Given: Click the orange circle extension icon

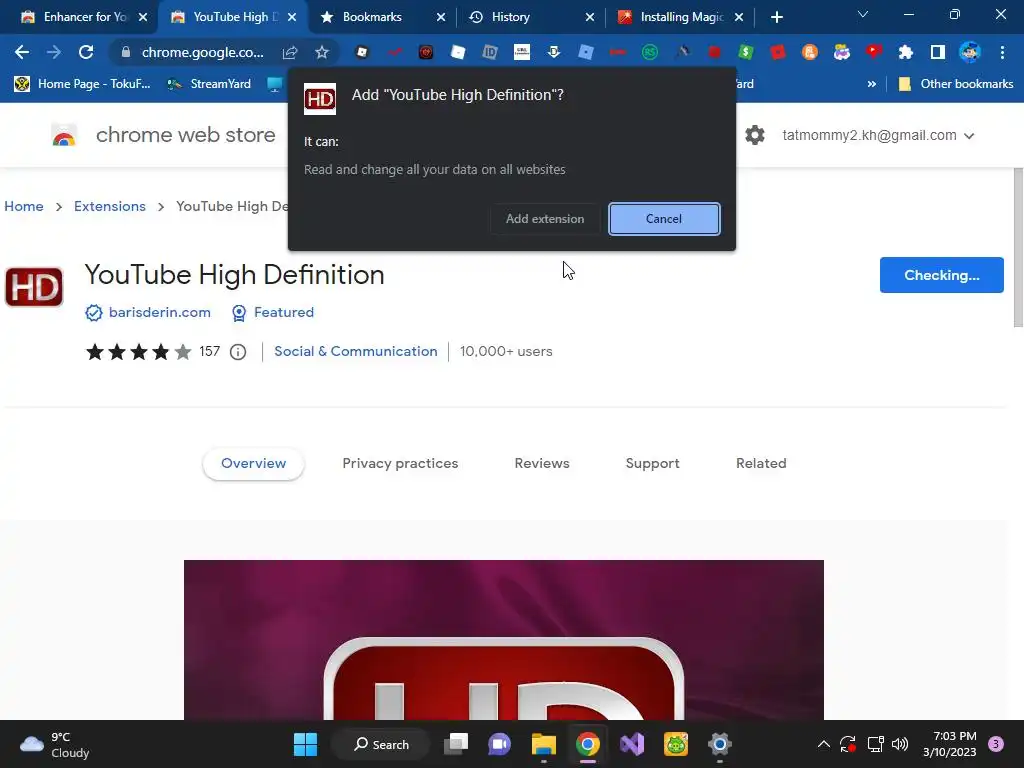Looking at the screenshot, I should tap(810, 52).
